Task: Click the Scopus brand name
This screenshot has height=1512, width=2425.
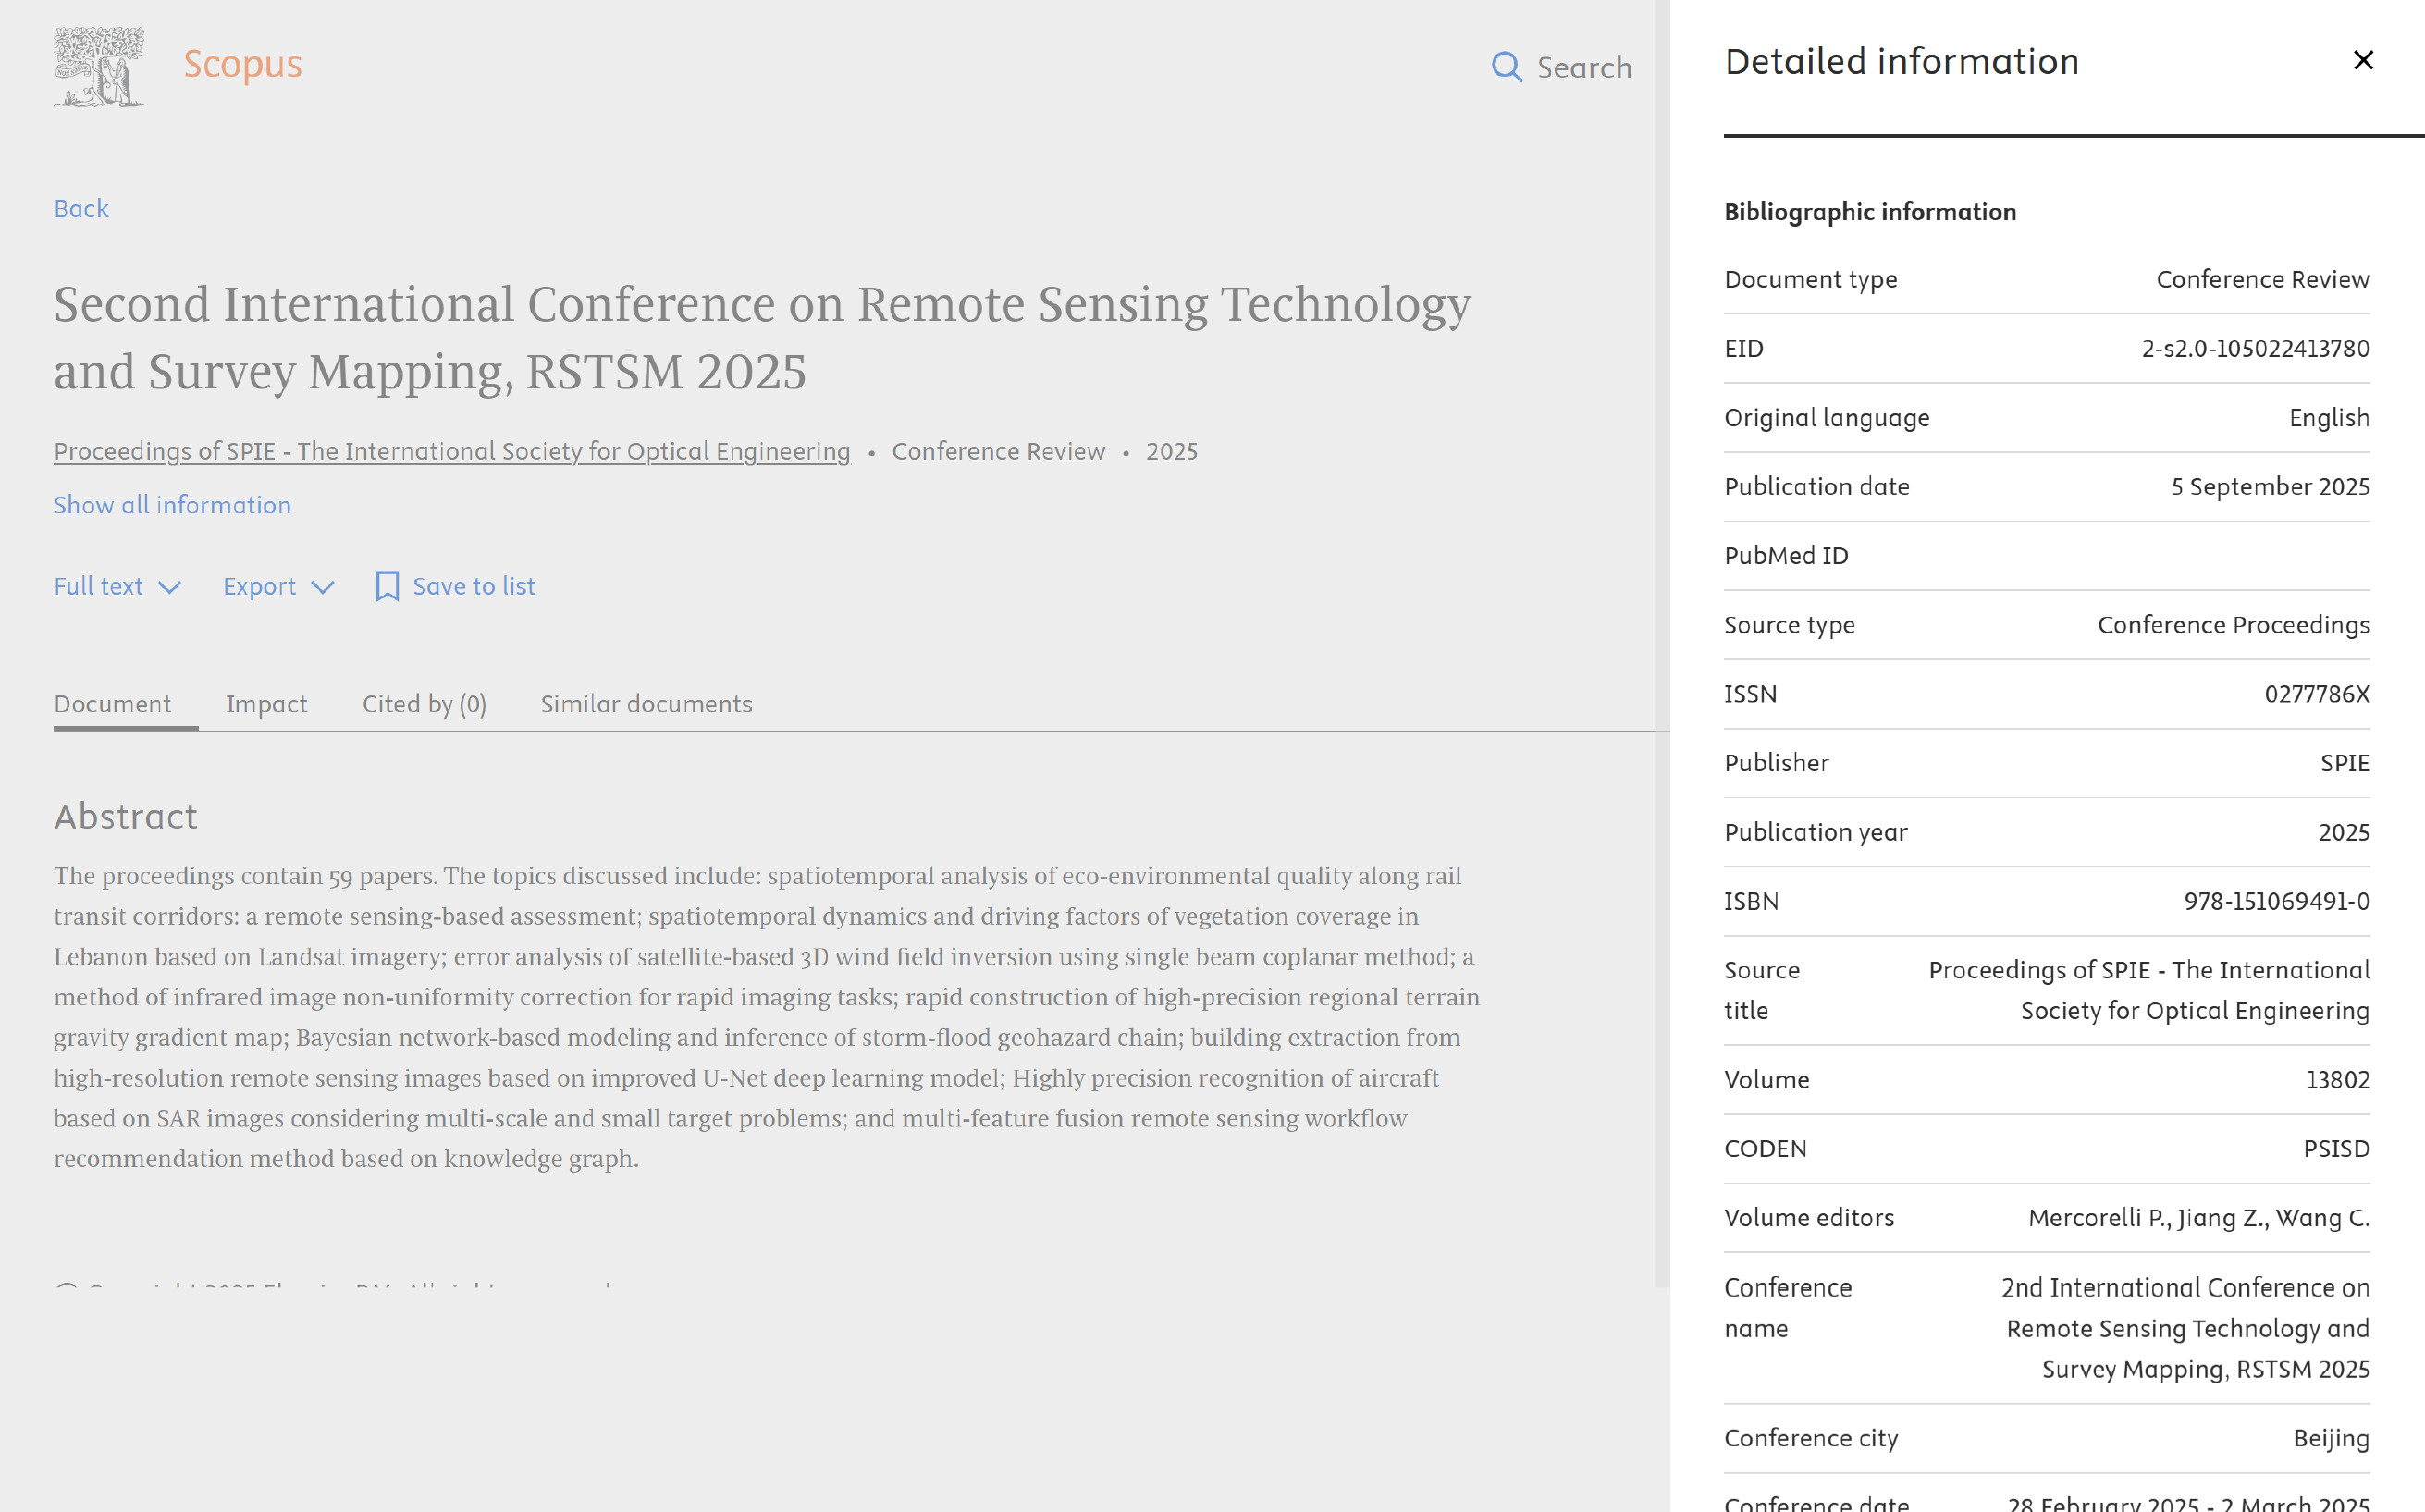Action: [x=242, y=64]
